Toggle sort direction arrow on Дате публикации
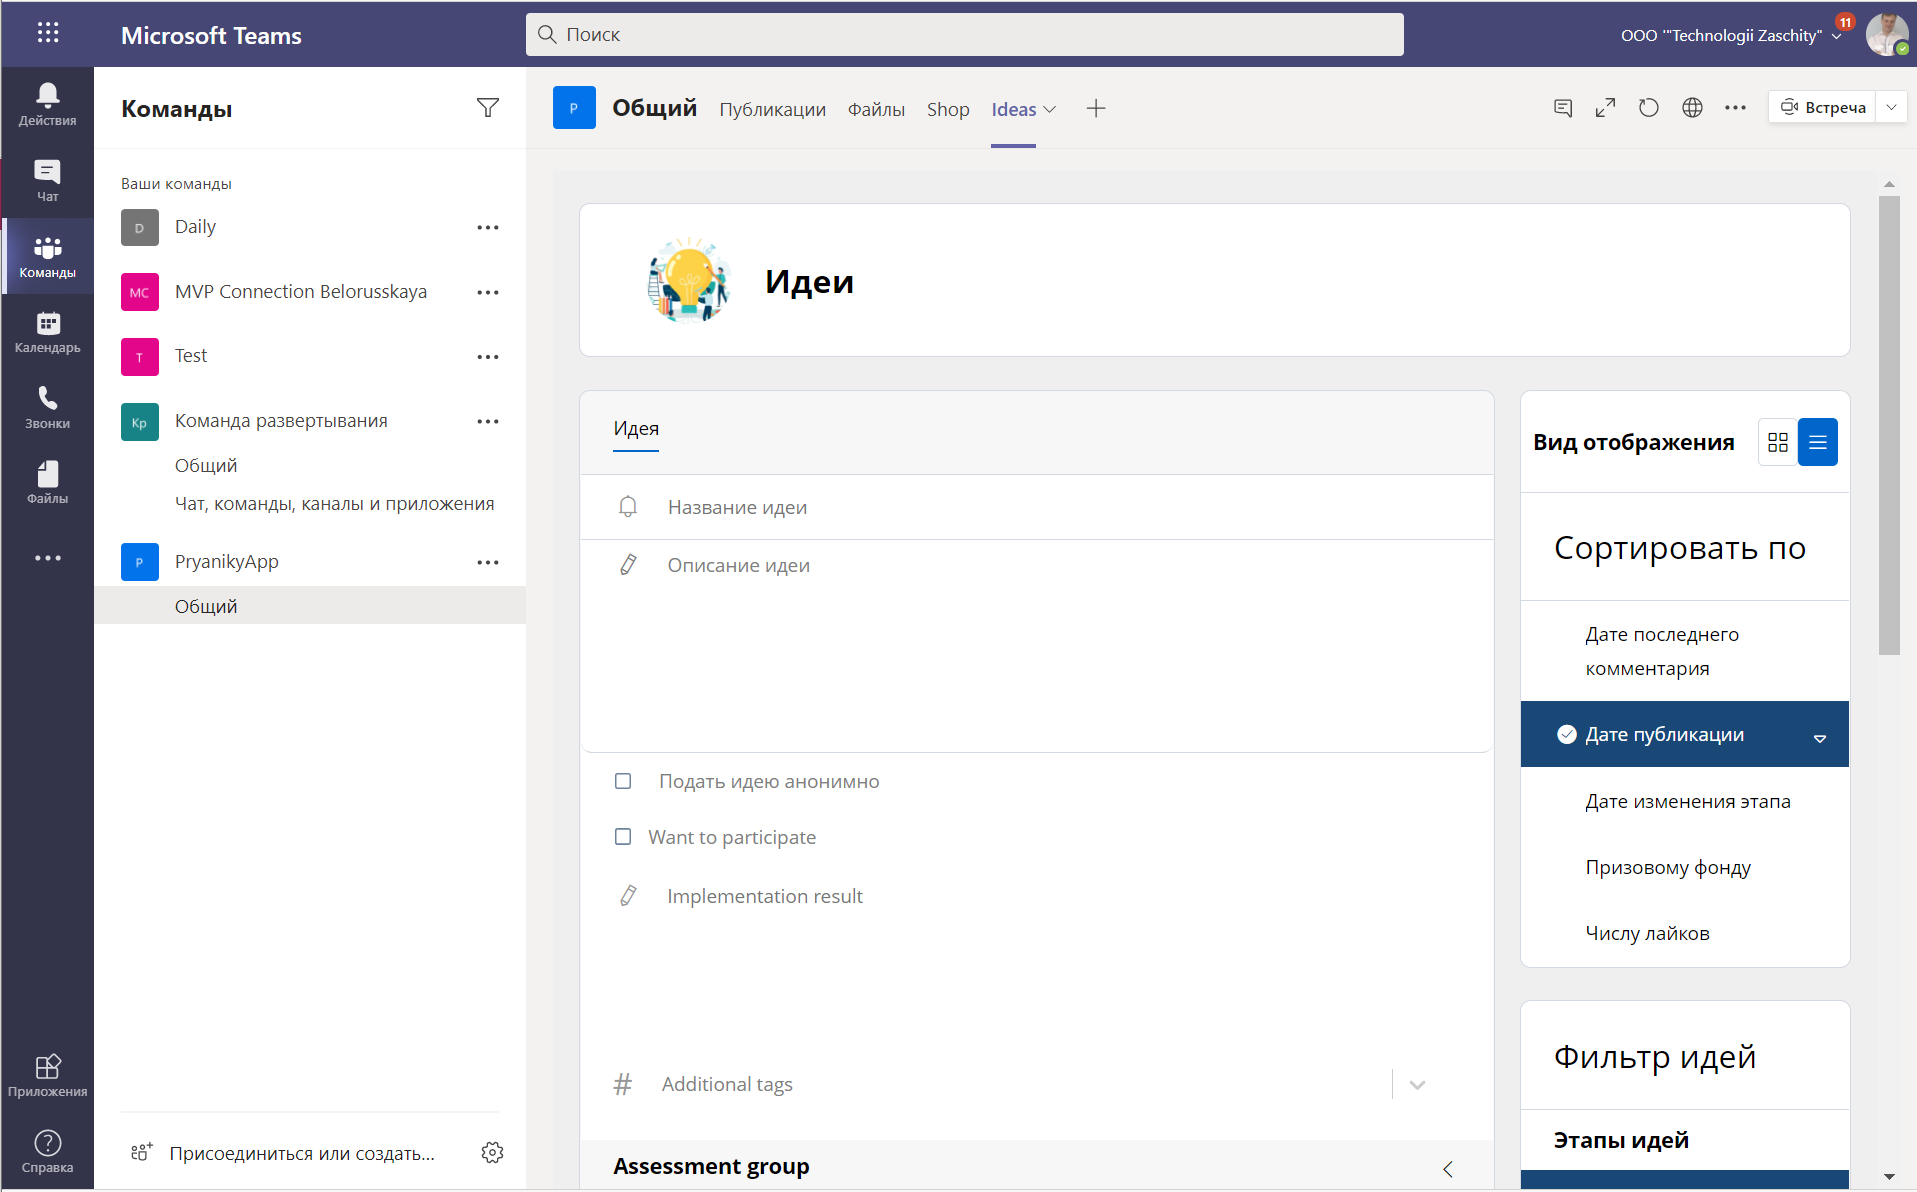1917x1192 pixels. 1820,738
